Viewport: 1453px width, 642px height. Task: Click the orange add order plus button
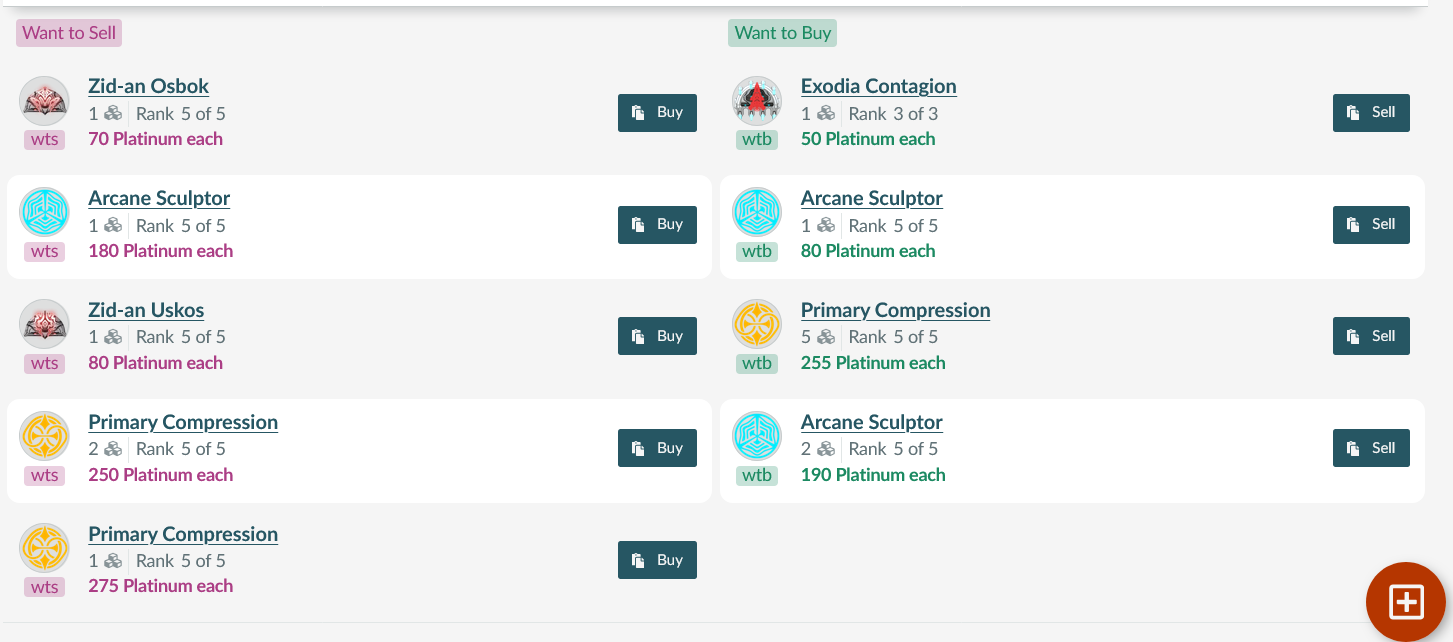click(1406, 602)
